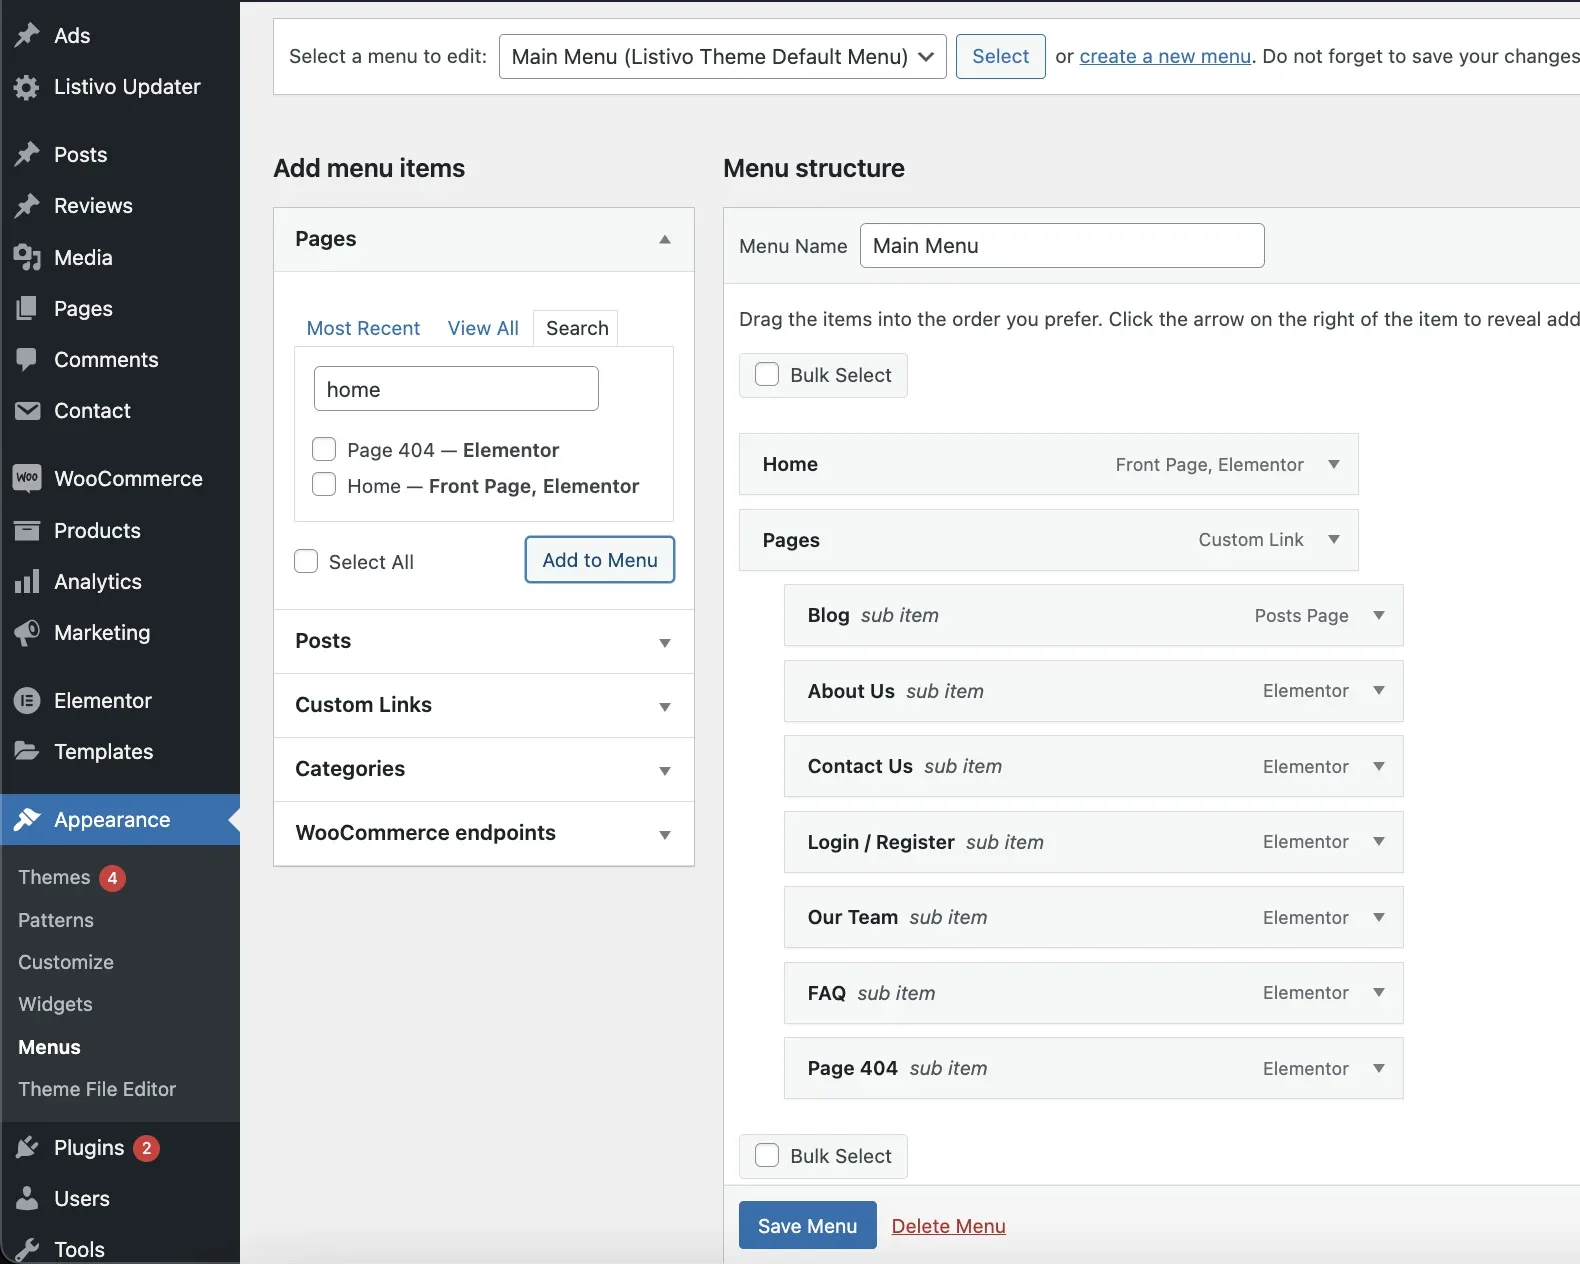Open the Menus submenu item

(x=49, y=1047)
